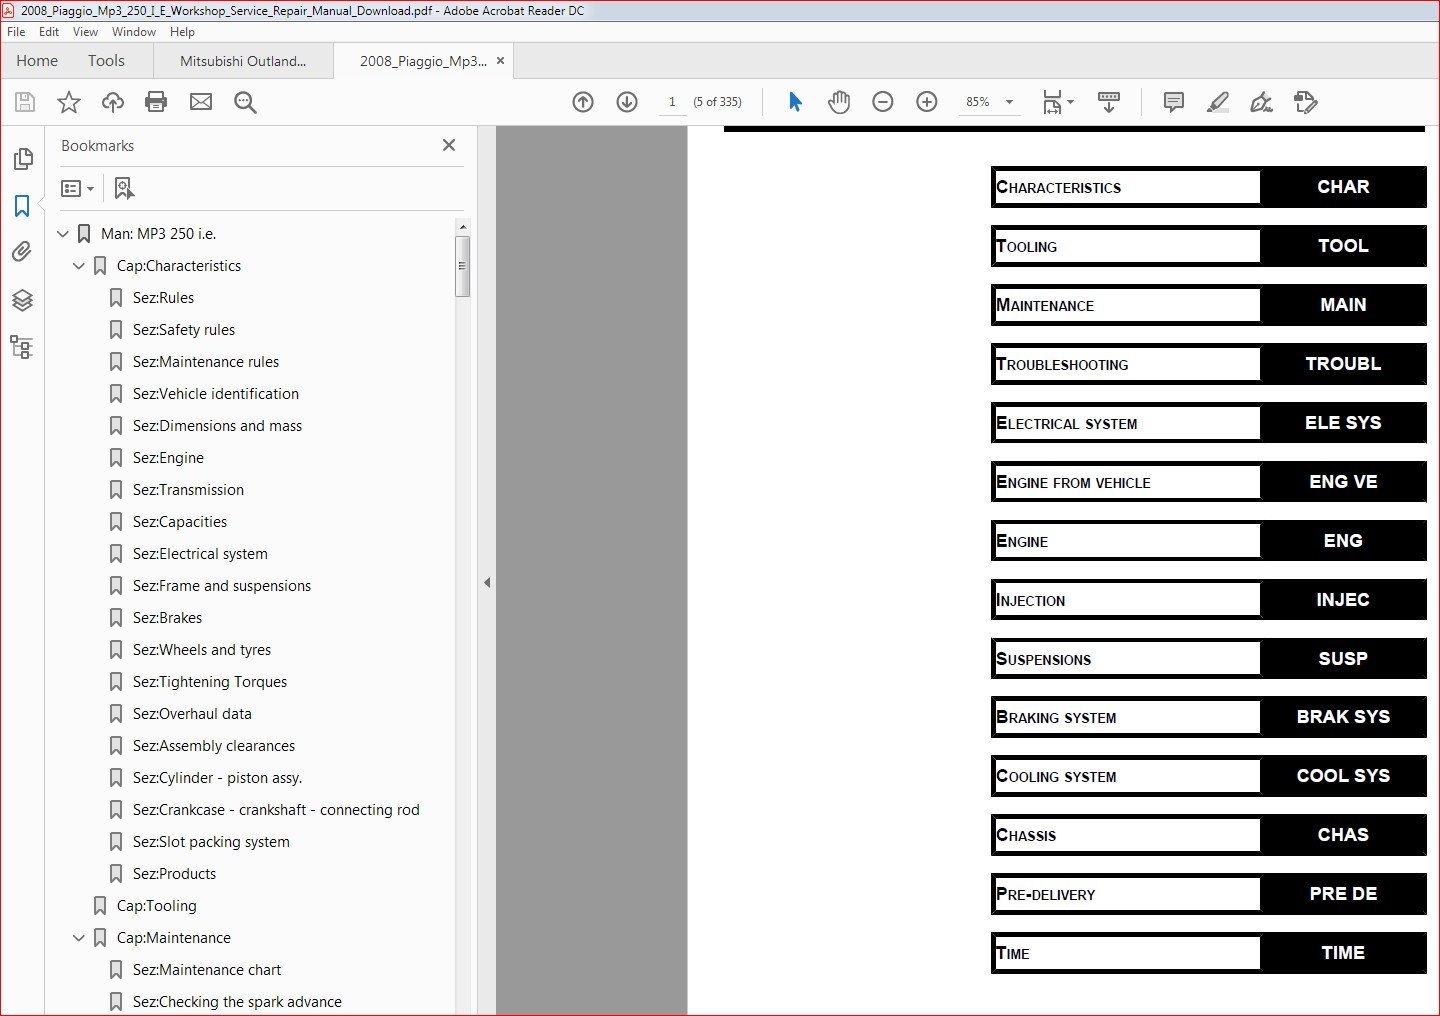Click the read mode scrolling icon
Image resolution: width=1440 pixels, height=1016 pixels.
(x=1109, y=102)
